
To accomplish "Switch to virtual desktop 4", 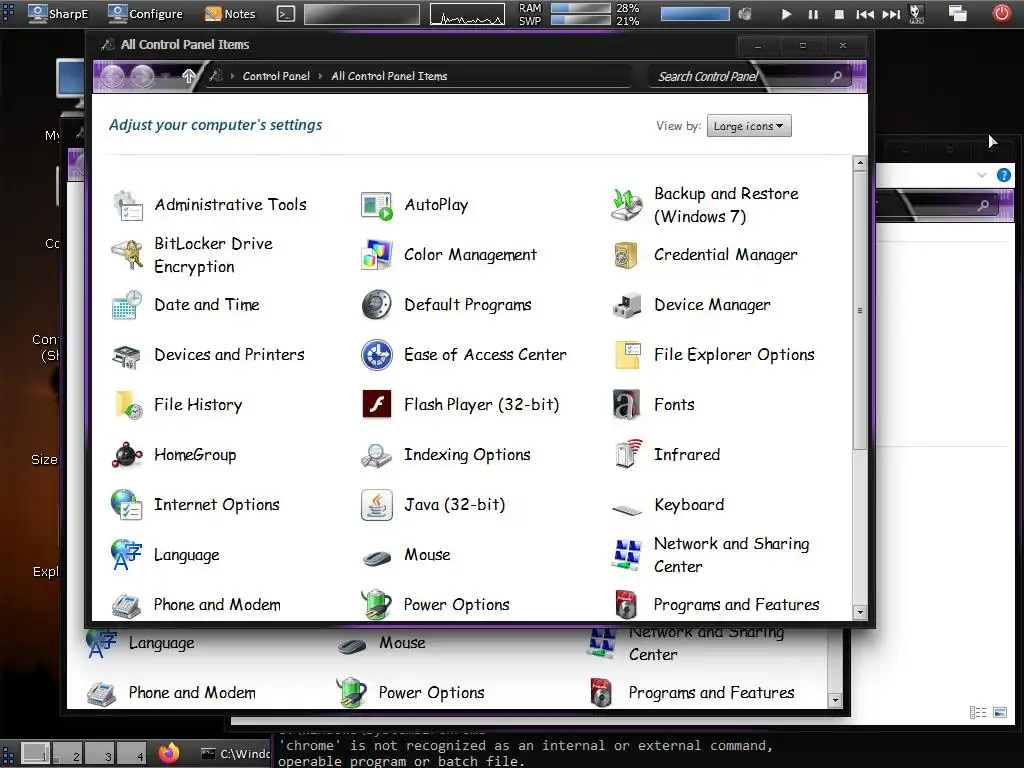I will (132, 754).
